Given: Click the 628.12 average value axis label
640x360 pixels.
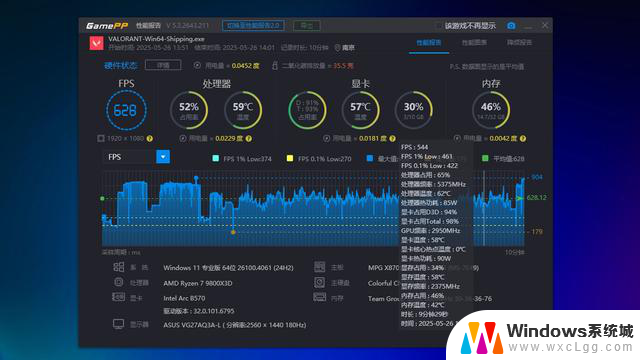Looking at the screenshot, I should point(536,198).
